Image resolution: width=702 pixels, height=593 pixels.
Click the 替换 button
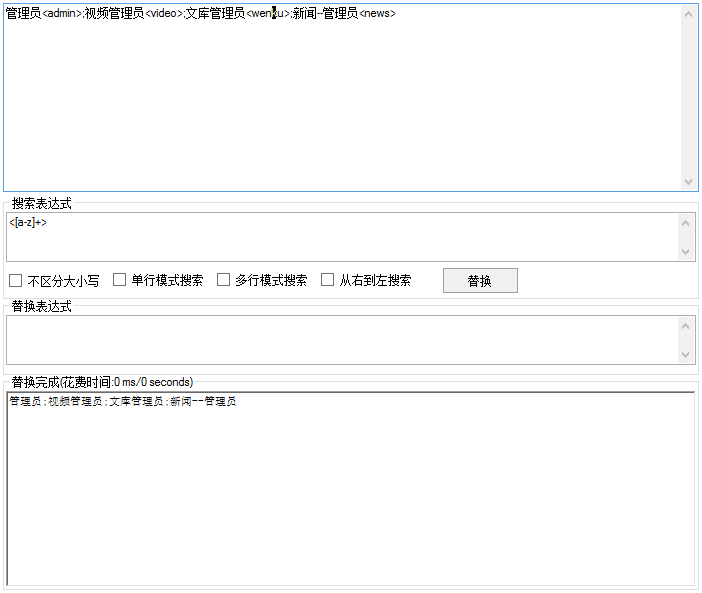480,281
